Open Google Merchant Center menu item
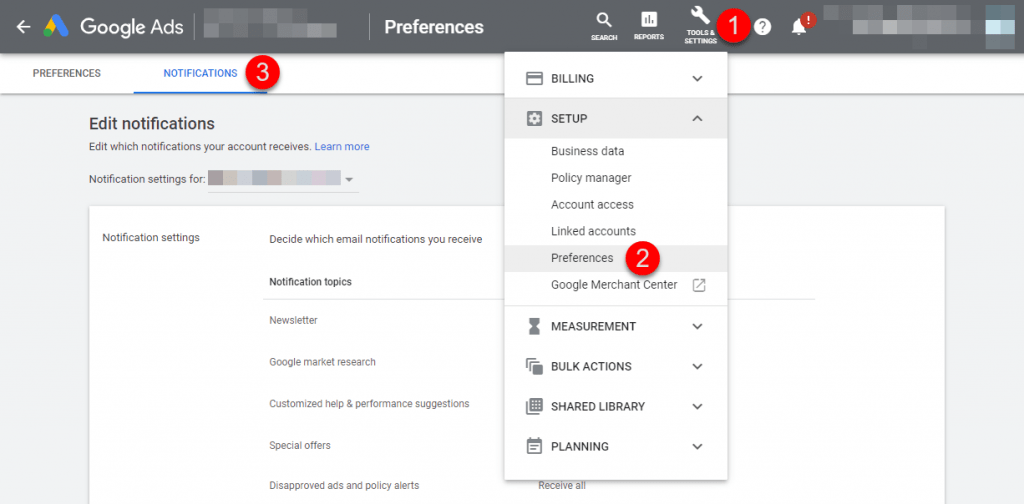Viewport: 1024px width, 504px height. pyautogui.click(x=616, y=285)
